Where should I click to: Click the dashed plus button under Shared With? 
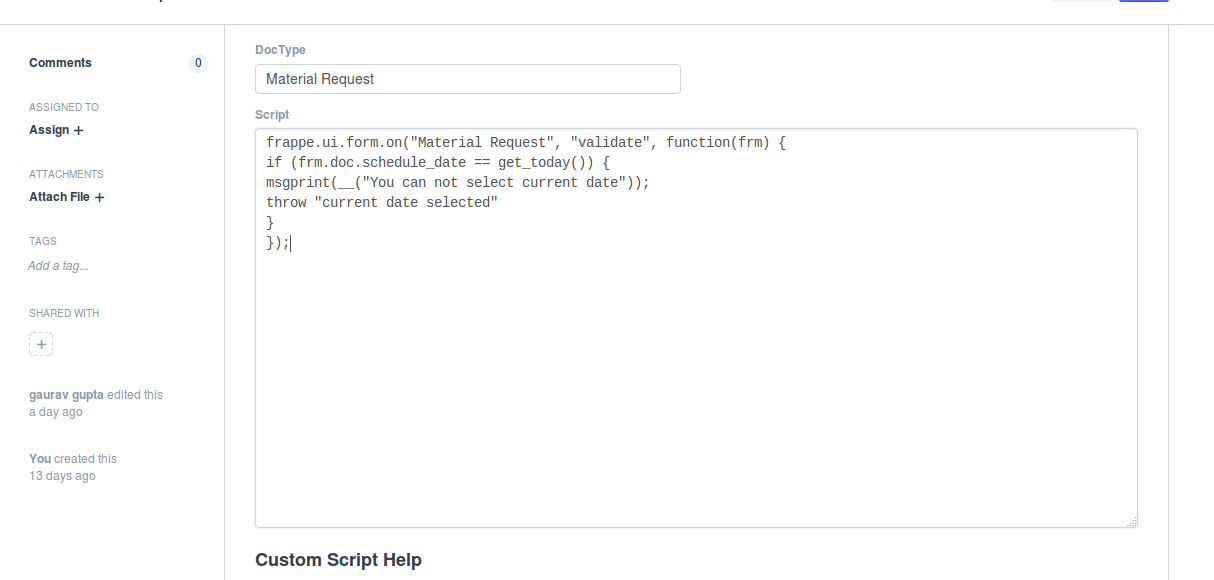tap(41, 344)
